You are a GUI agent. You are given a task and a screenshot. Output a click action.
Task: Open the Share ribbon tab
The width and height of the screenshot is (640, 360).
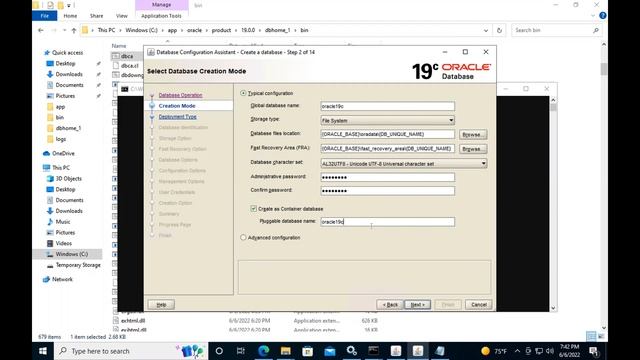pos(96,16)
